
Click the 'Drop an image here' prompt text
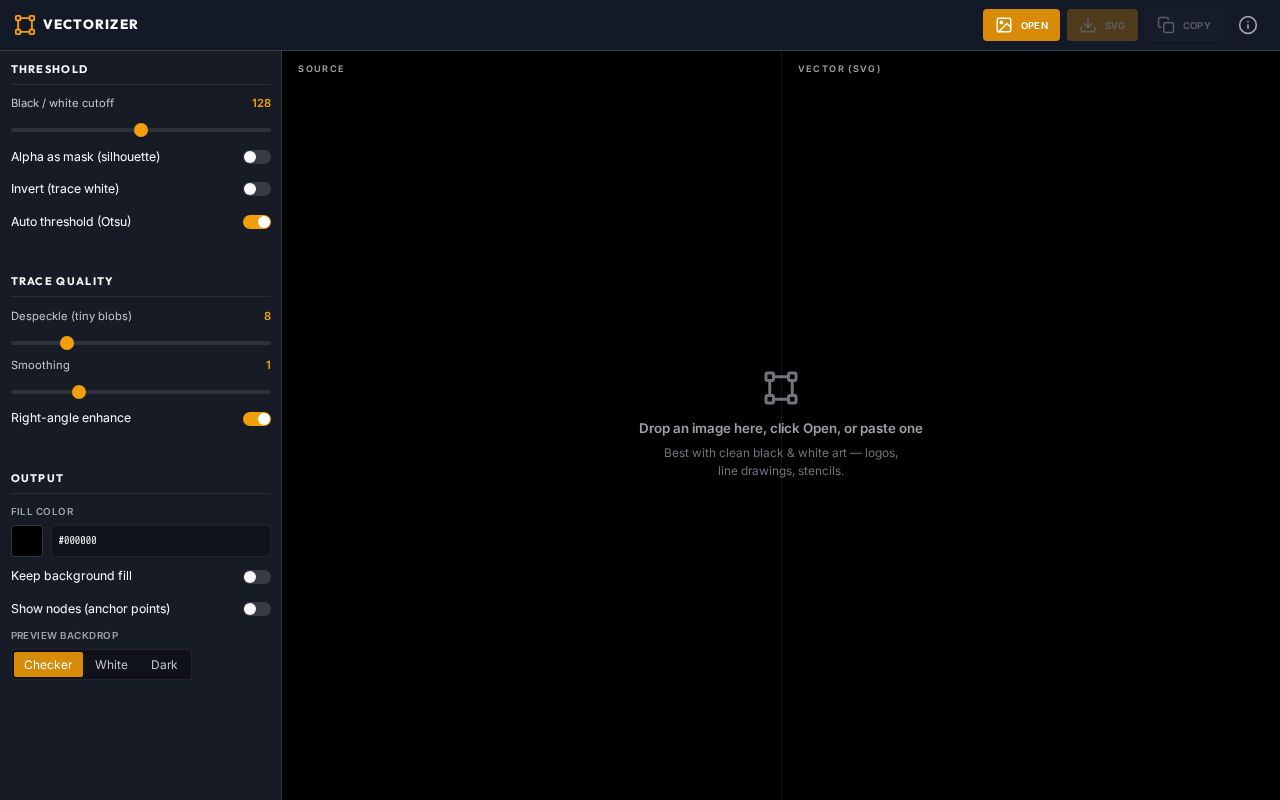[x=781, y=428]
